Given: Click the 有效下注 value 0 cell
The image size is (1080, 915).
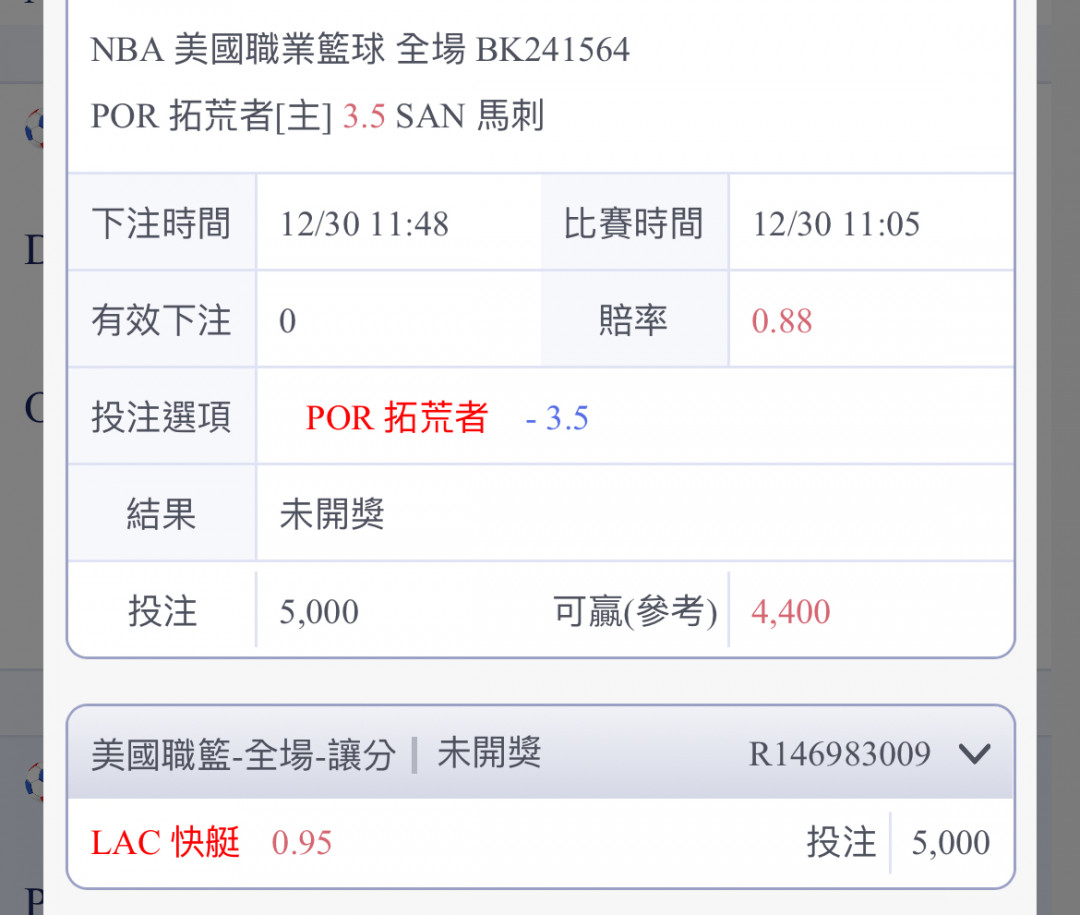Looking at the screenshot, I should coord(398,321).
